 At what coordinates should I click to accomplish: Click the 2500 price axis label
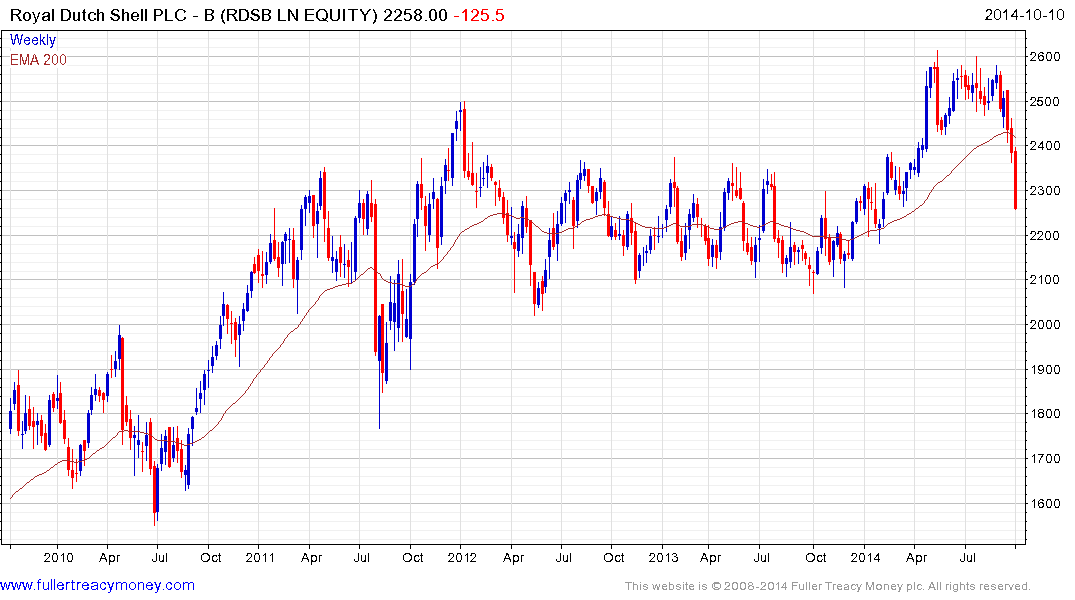coord(1045,101)
